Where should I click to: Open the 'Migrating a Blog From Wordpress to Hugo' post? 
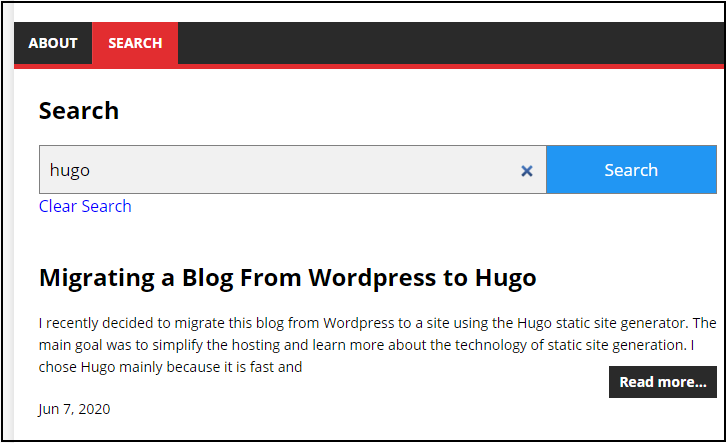(288, 278)
